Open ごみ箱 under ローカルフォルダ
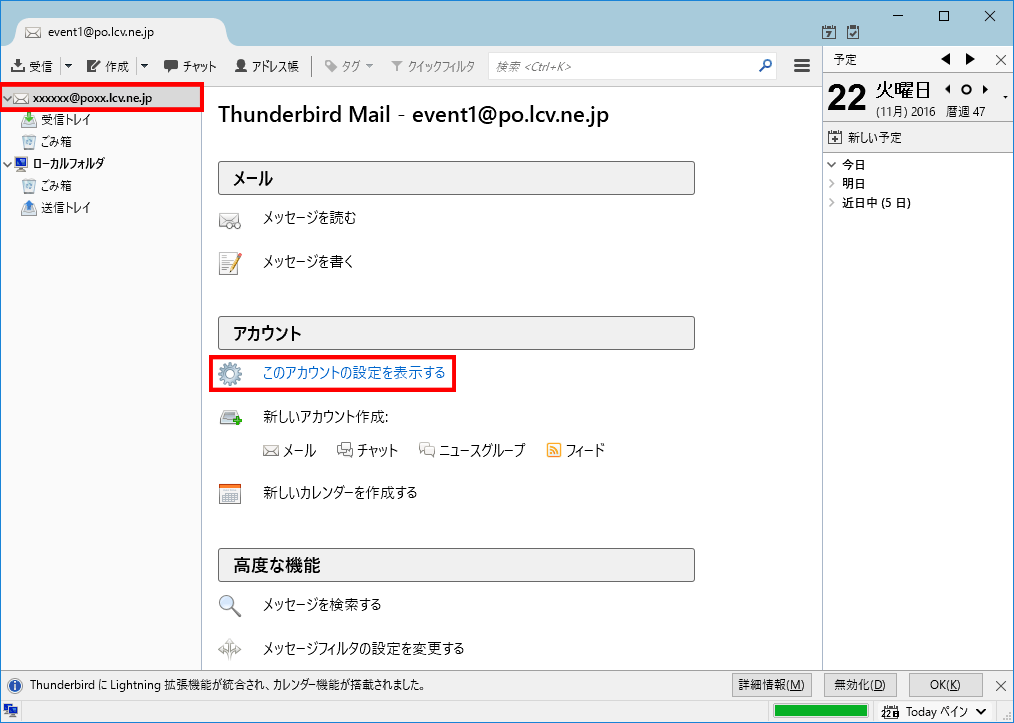This screenshot has width=1014, height=723. (x=56, y=186)
